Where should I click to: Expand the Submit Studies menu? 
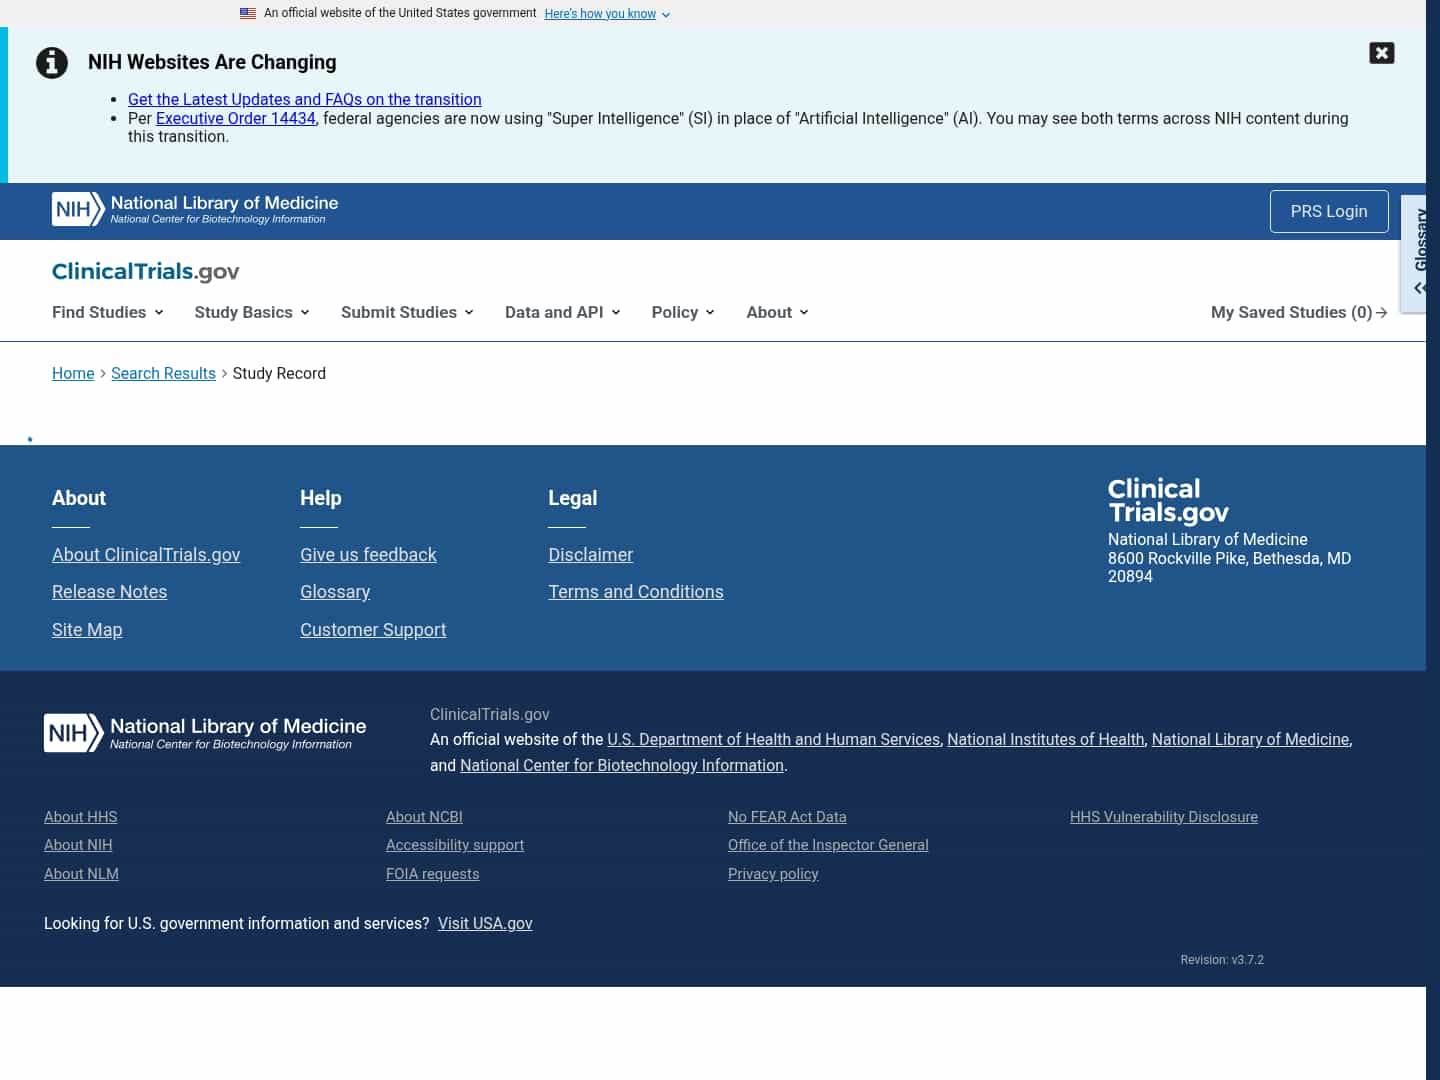tap(407, 312)
